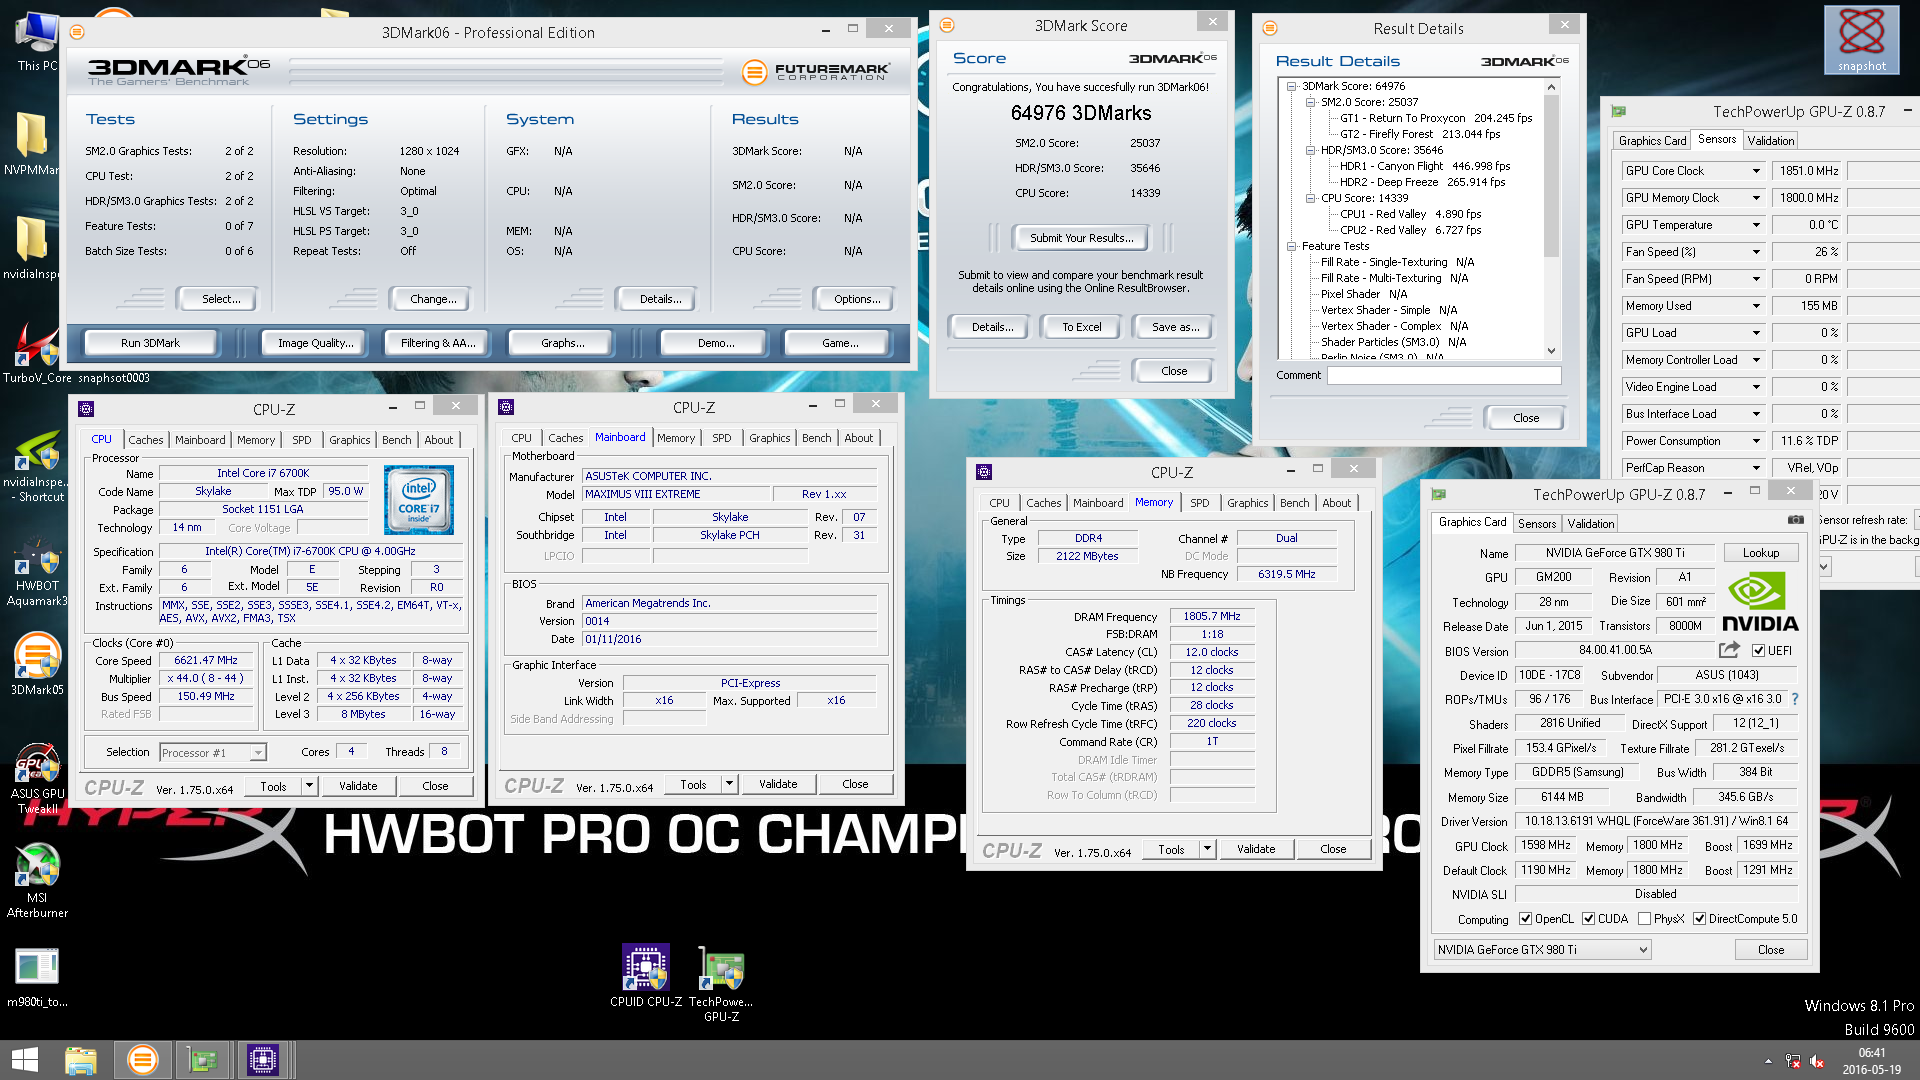The width and height of the screenshot is (1920, 1080).
Task: Click the muted volume tray icon
Action: tap(1817, 1062)
